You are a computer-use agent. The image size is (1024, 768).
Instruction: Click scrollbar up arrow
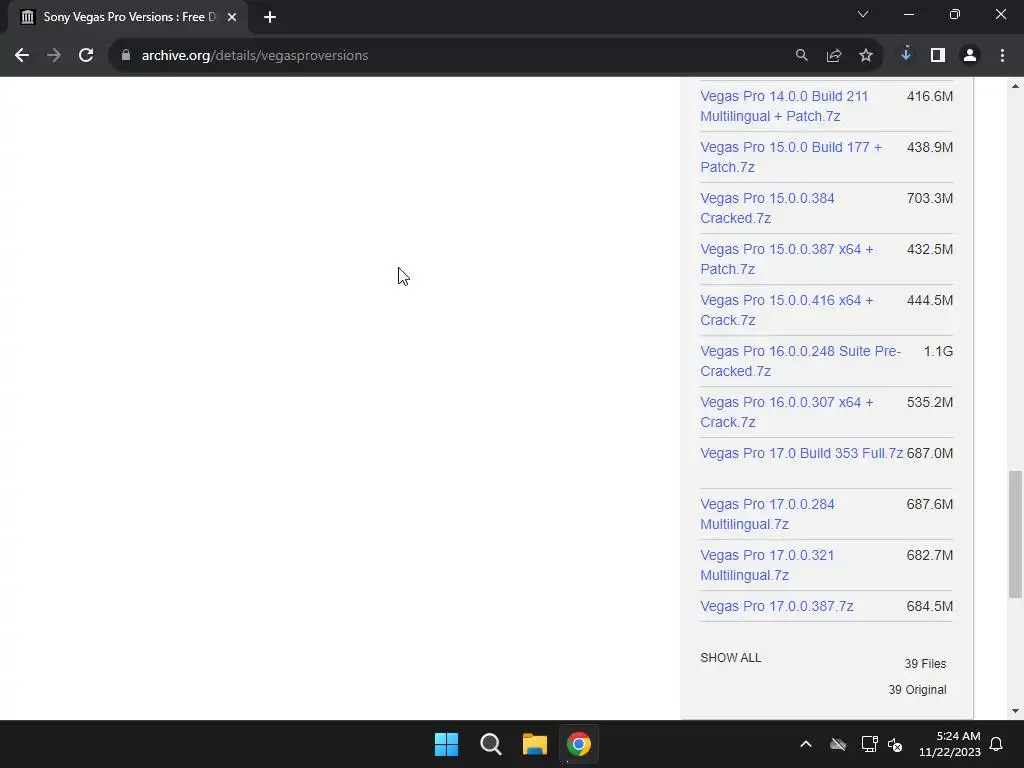point(1015,86)
